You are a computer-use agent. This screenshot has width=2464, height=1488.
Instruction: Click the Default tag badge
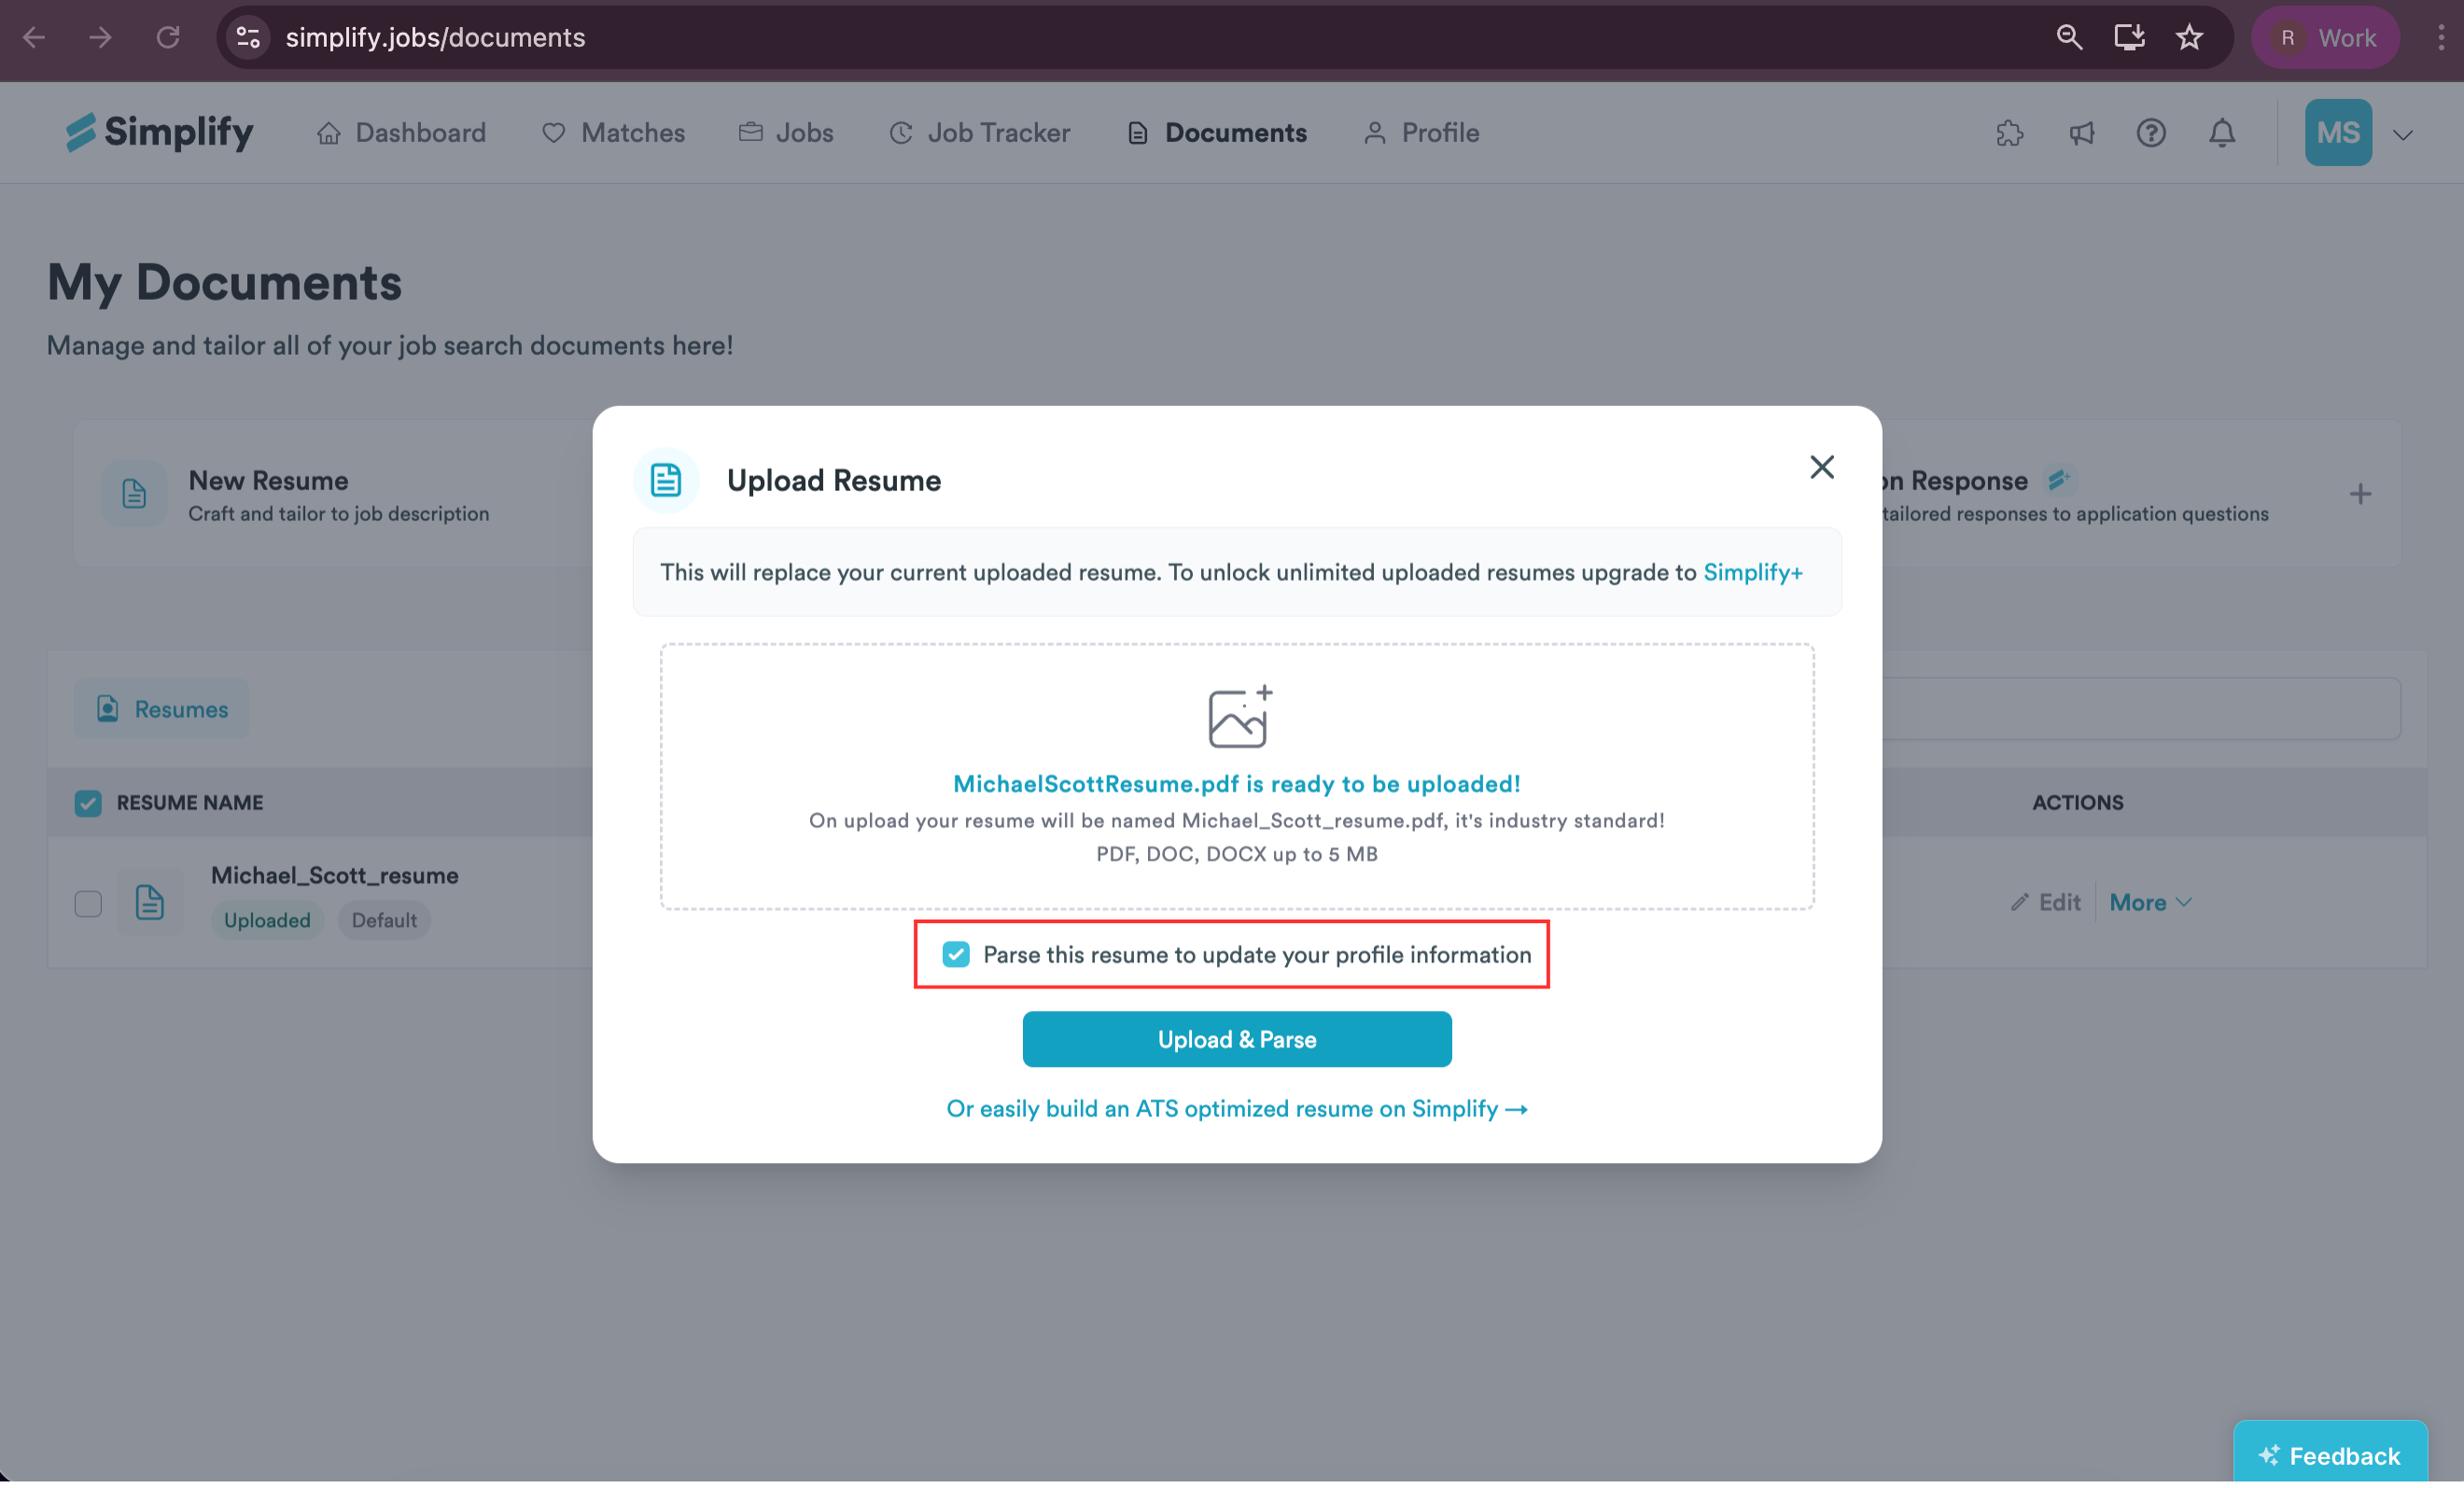click(x=384, y=920)
